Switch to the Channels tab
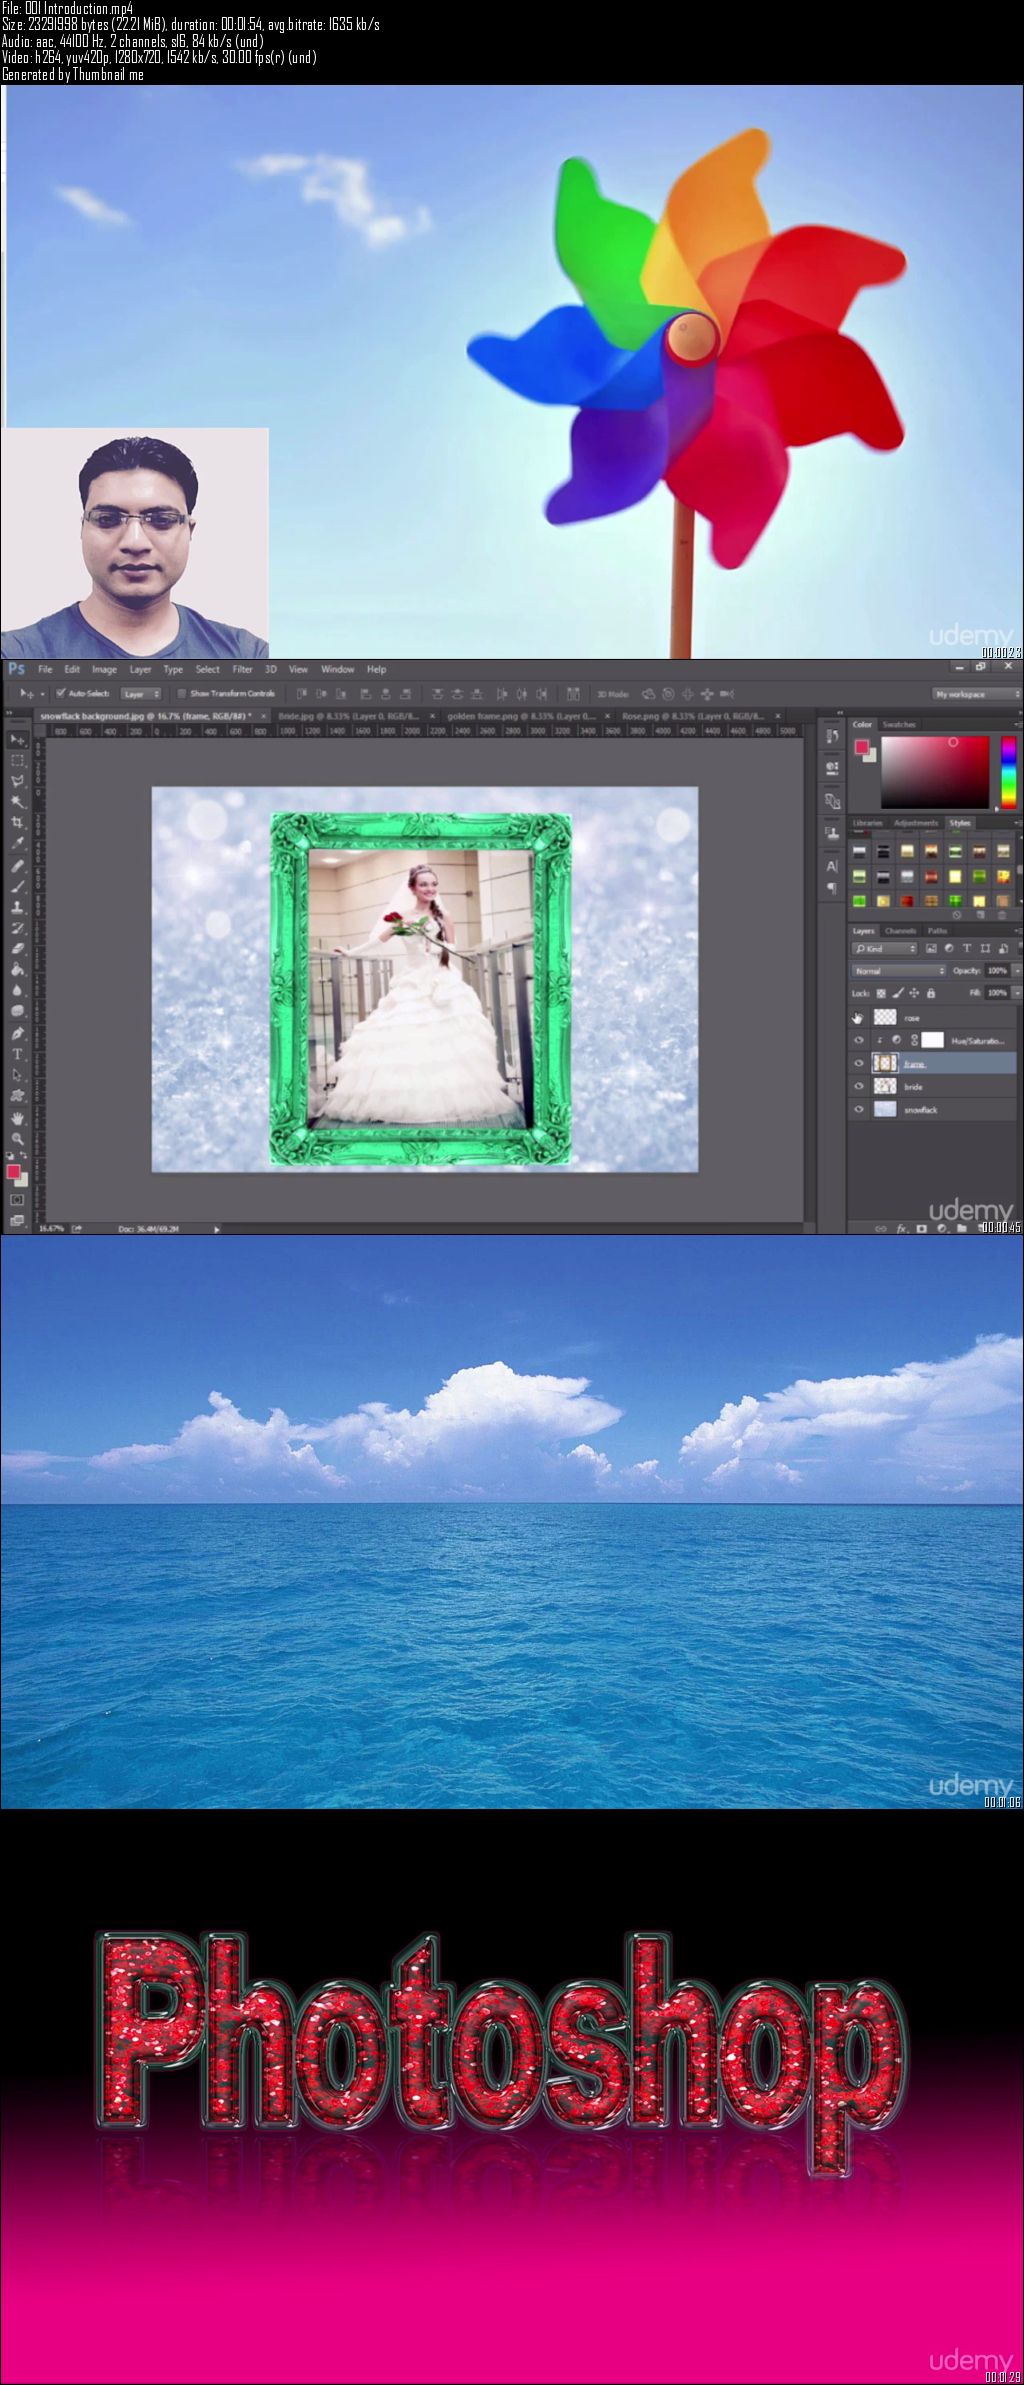This screenshot has height=2385, width=1024. tap(901, 931)
